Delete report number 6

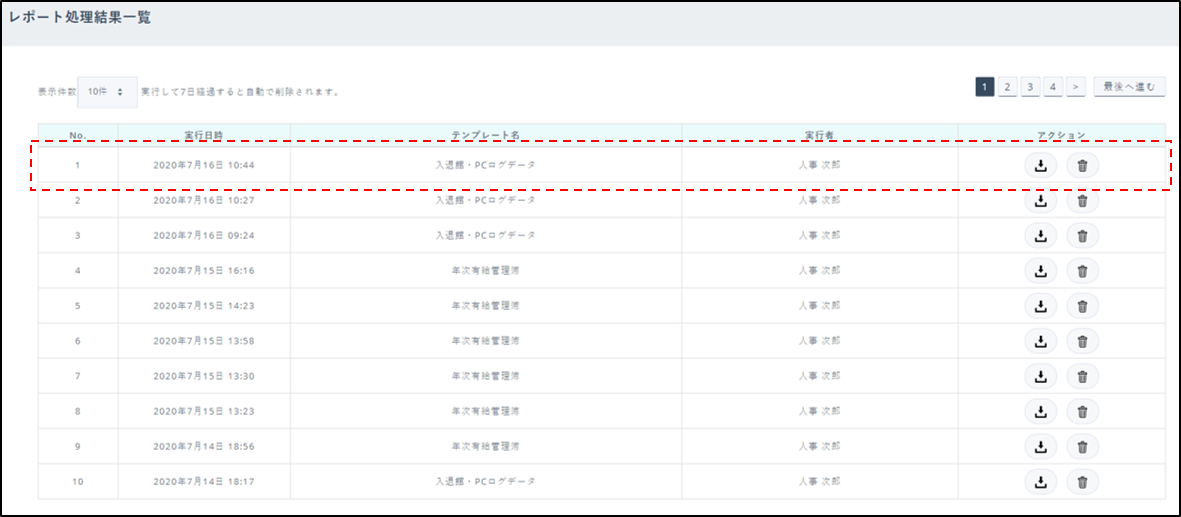pyautogui.click(x=1082, y=341)
